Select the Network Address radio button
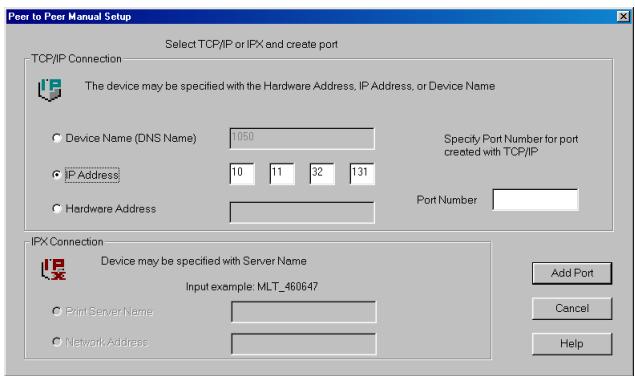 point(57,342)
